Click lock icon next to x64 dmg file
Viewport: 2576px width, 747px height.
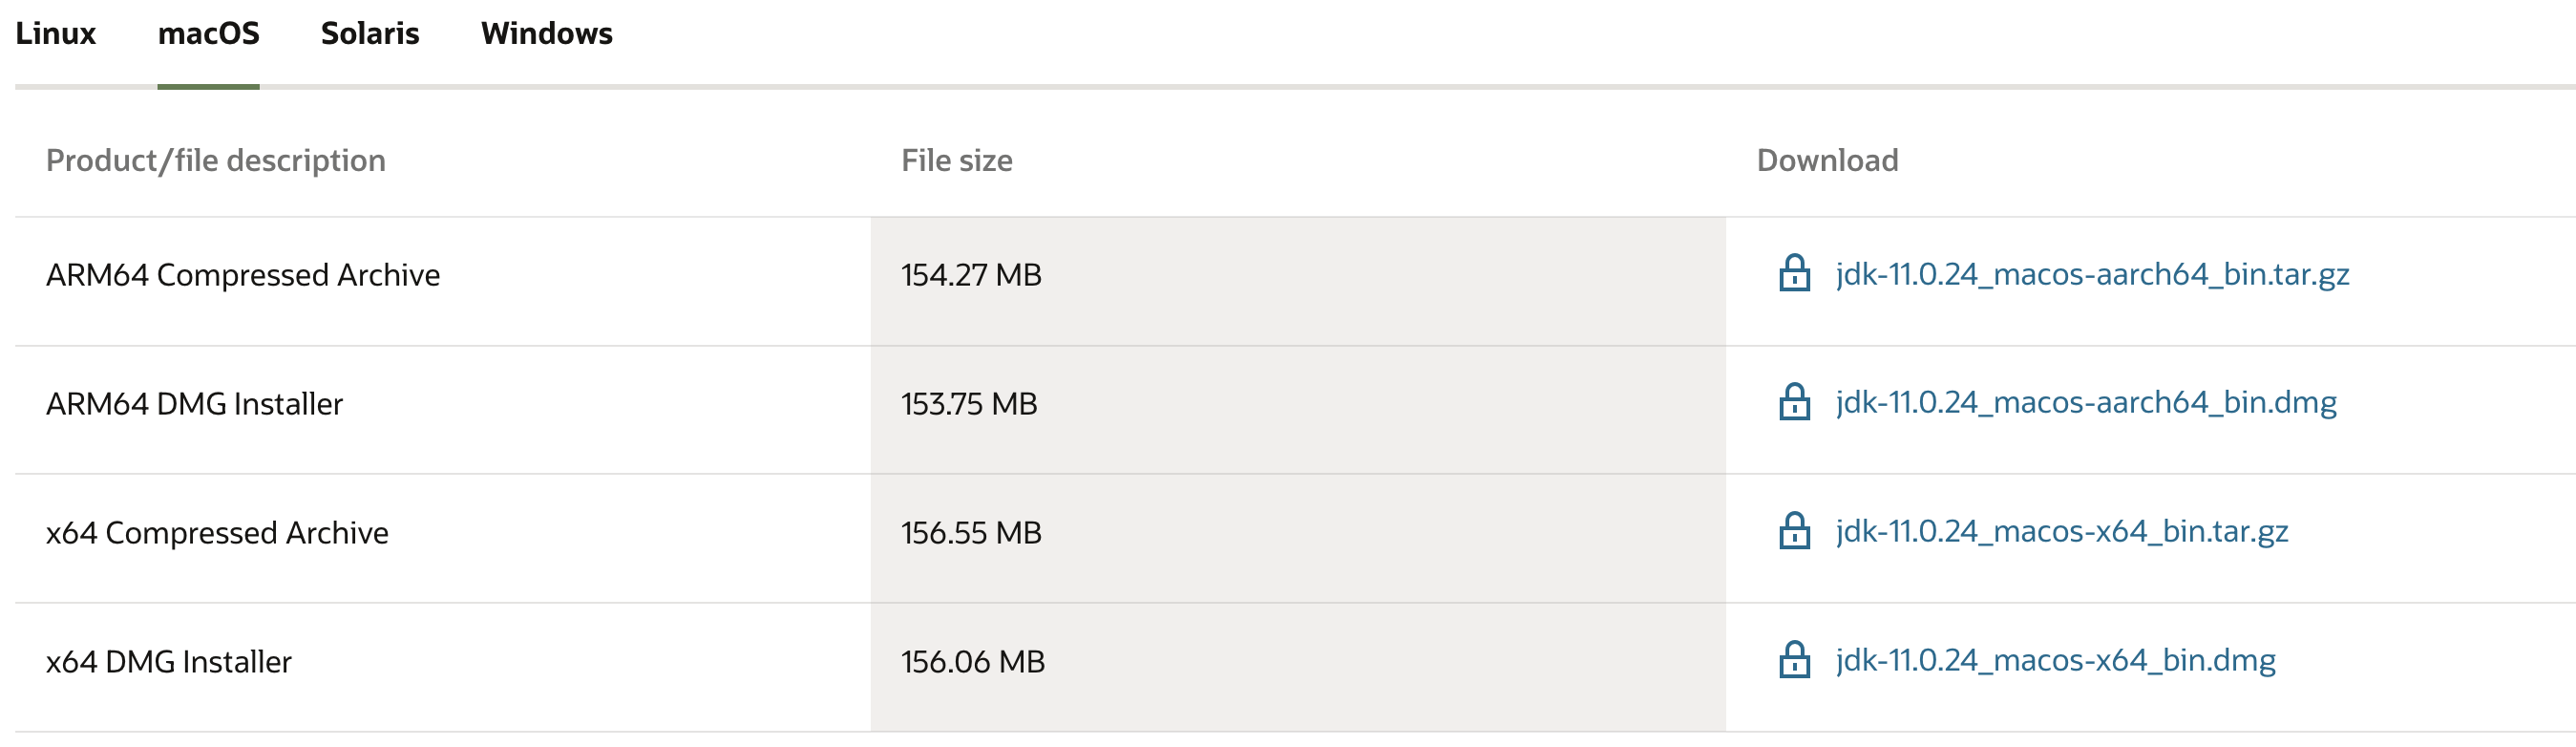point(1794,660)
